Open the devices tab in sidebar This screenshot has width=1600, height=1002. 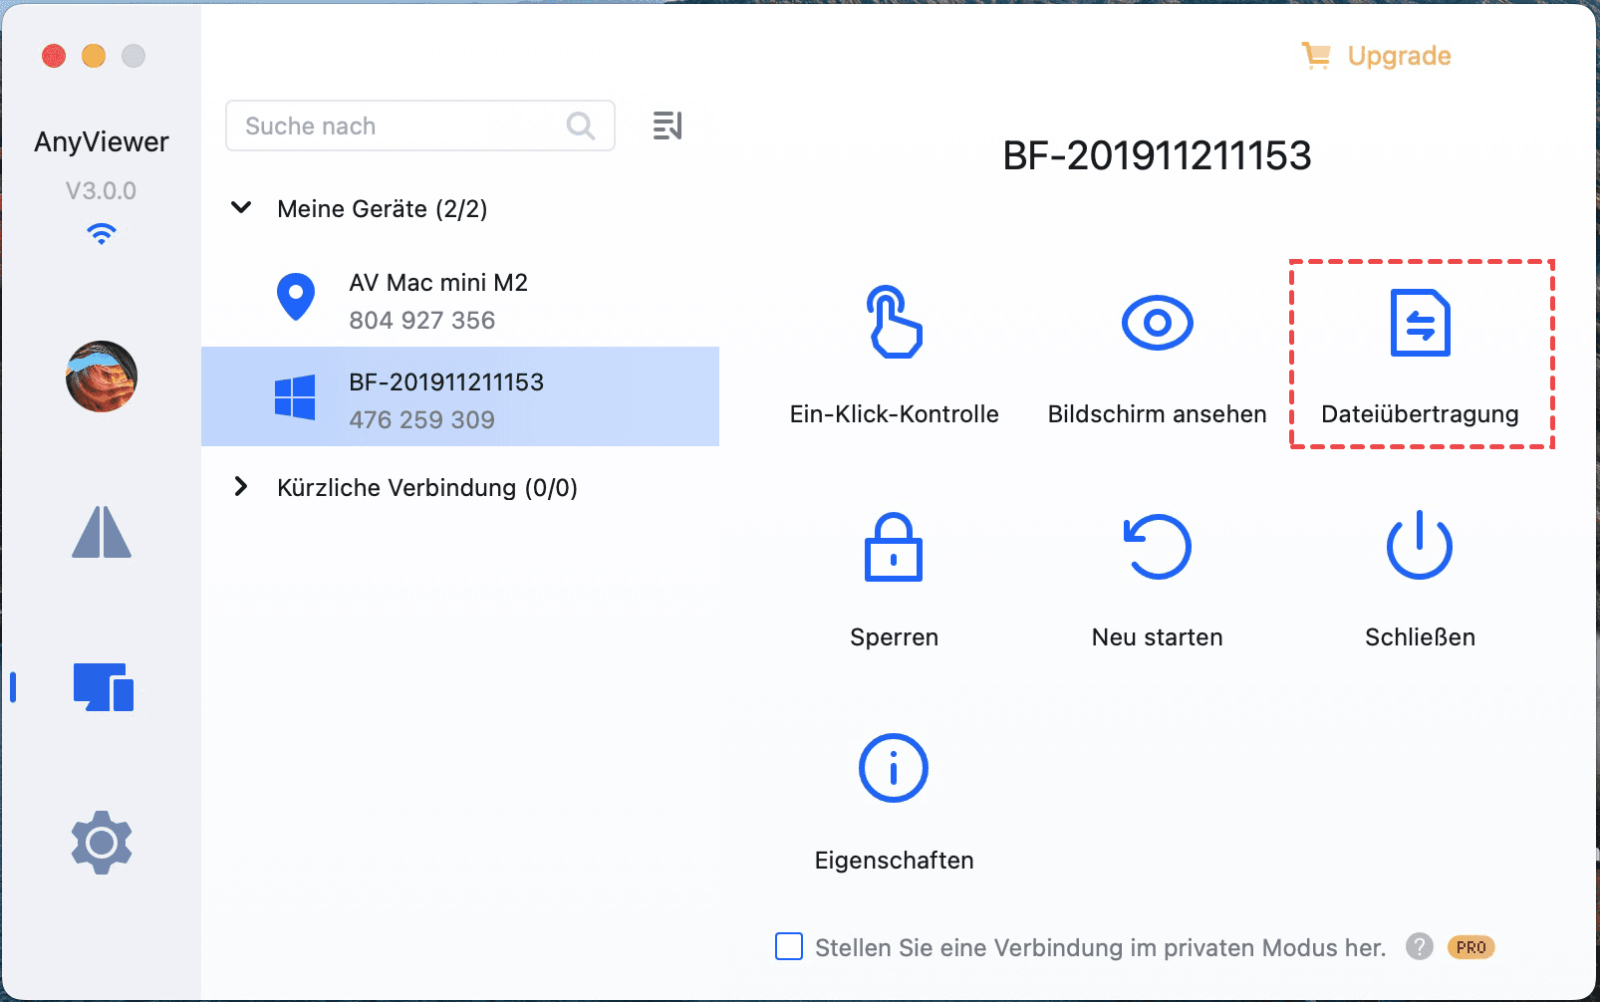(102, 687)
